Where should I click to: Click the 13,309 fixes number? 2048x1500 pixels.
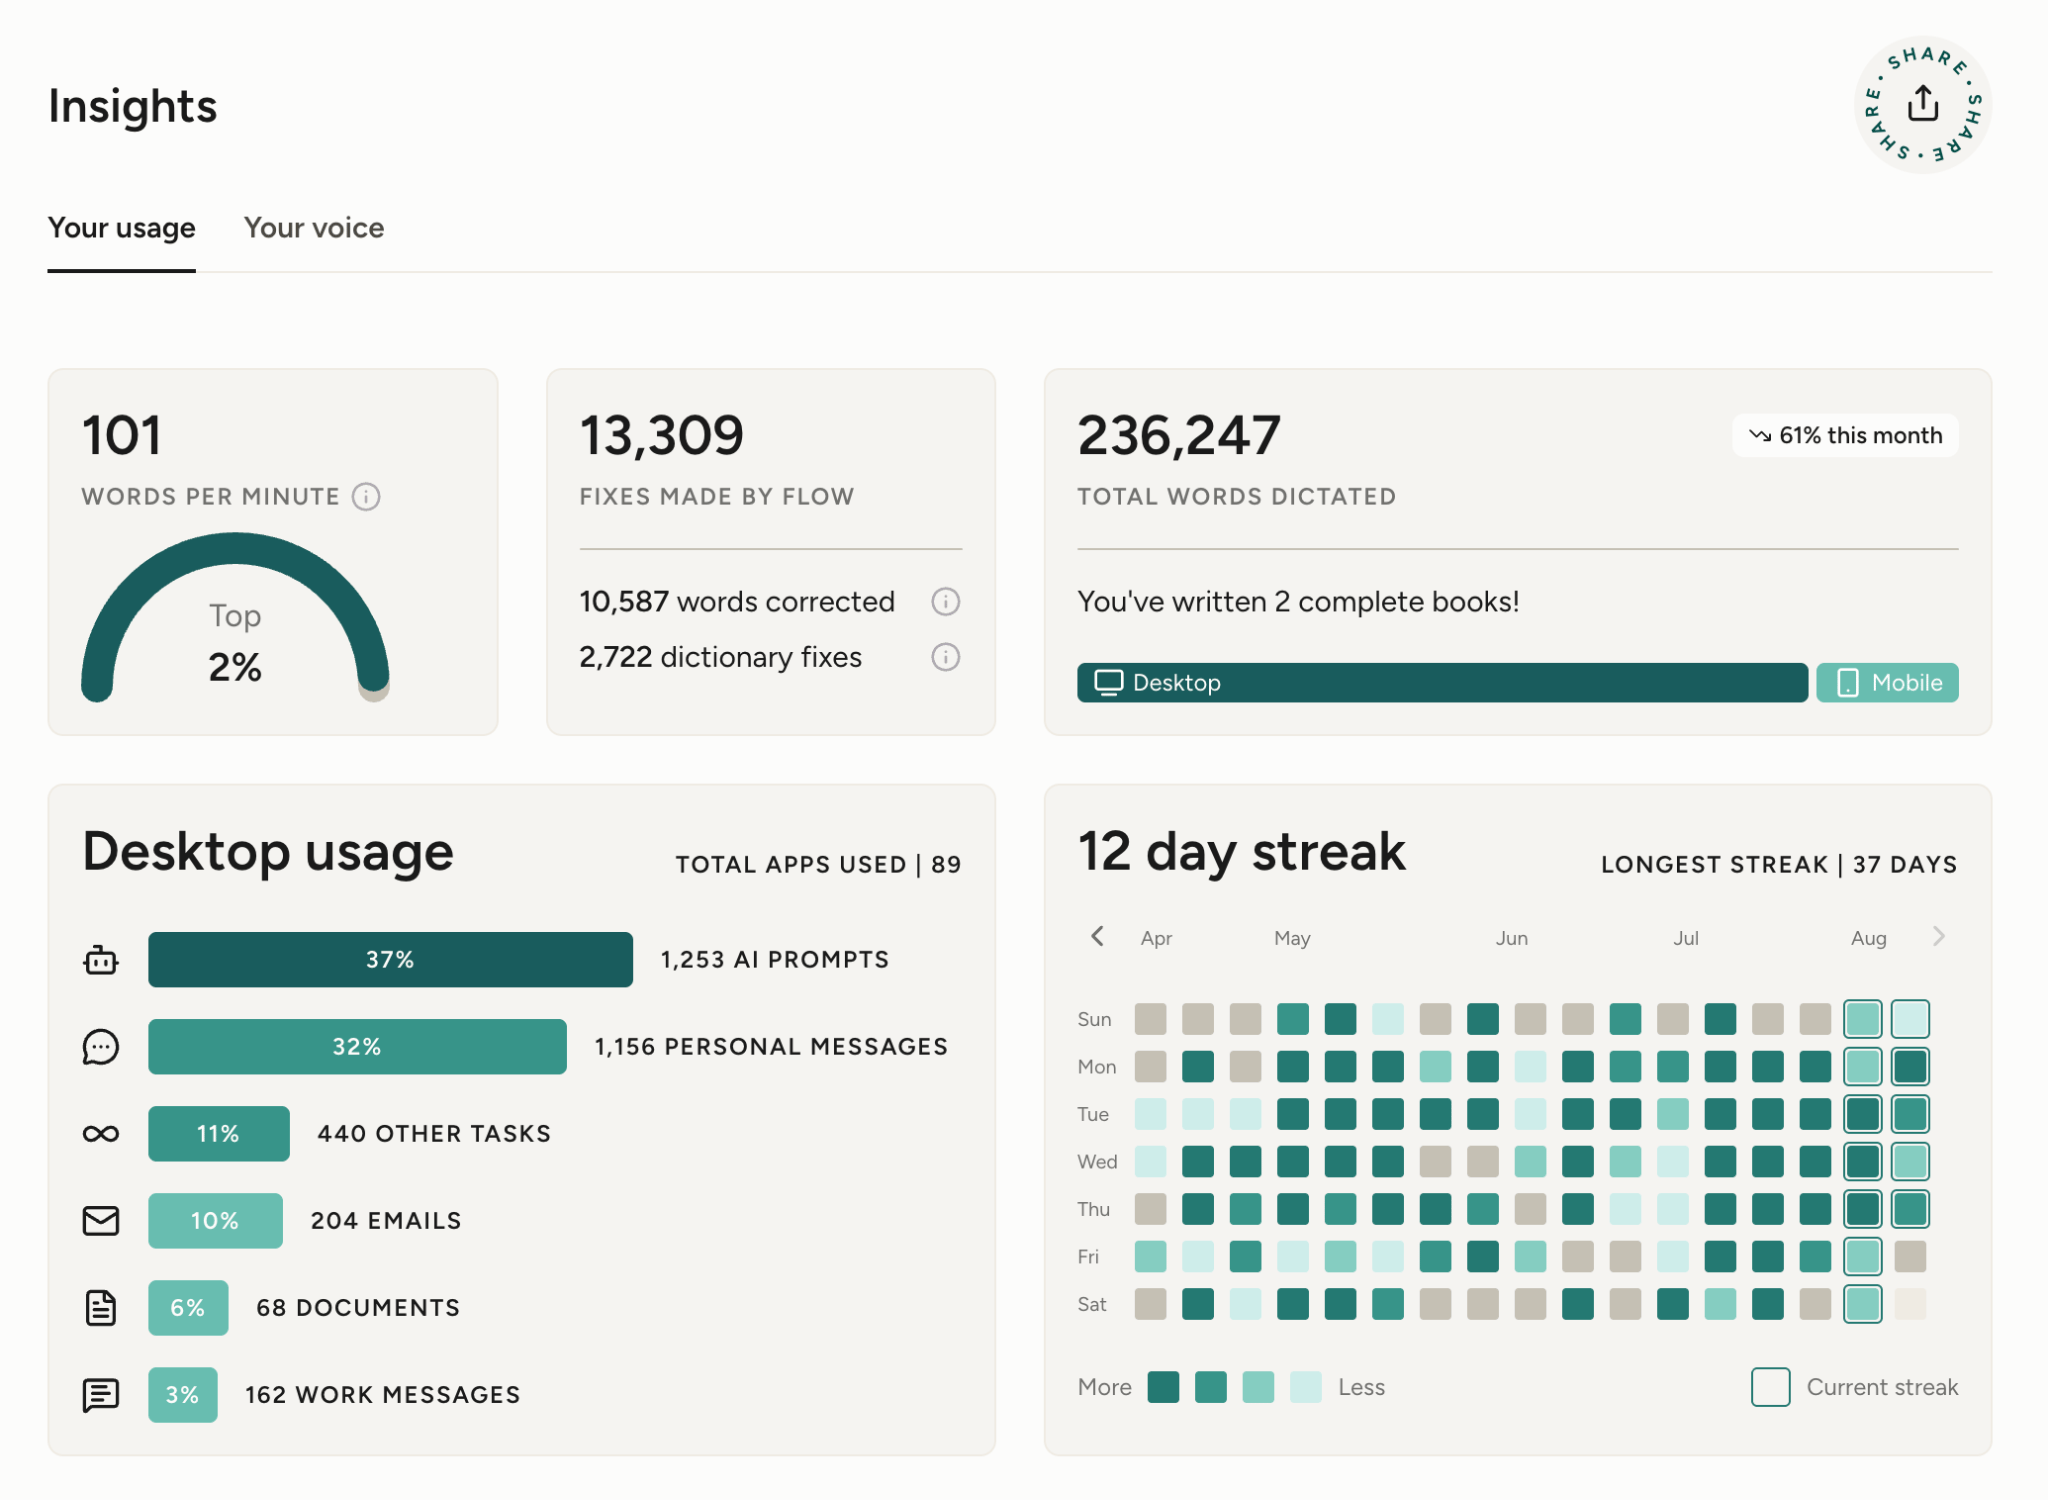coord(661,436)
